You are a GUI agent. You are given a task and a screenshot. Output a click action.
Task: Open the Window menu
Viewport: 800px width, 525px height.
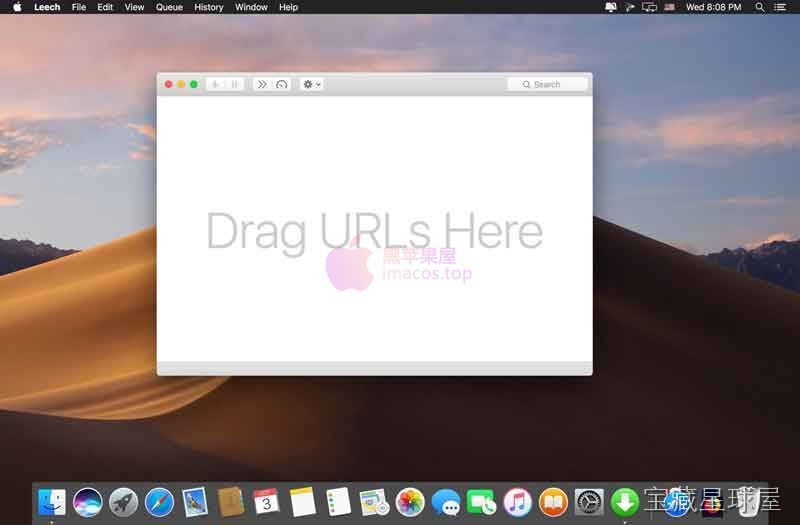click(x=251, y=7)
